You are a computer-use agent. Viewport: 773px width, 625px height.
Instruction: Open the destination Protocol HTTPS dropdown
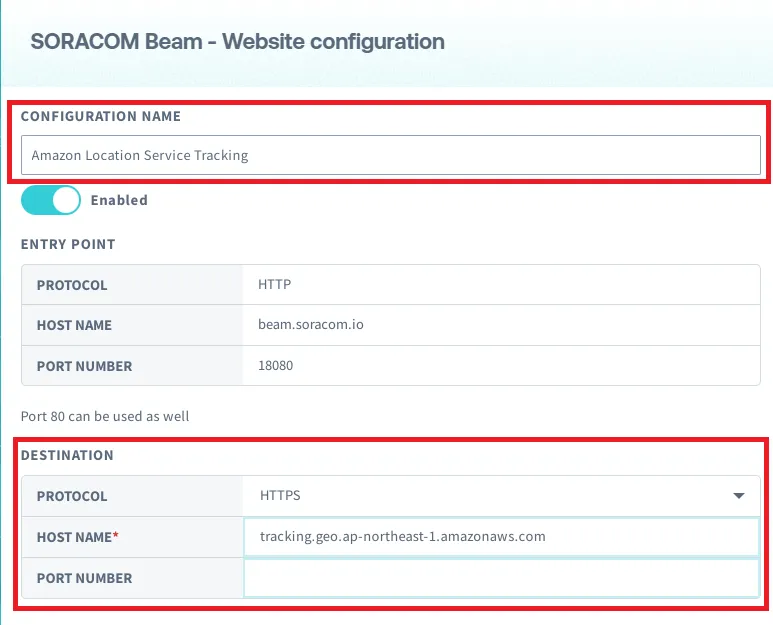click(501, 495)
